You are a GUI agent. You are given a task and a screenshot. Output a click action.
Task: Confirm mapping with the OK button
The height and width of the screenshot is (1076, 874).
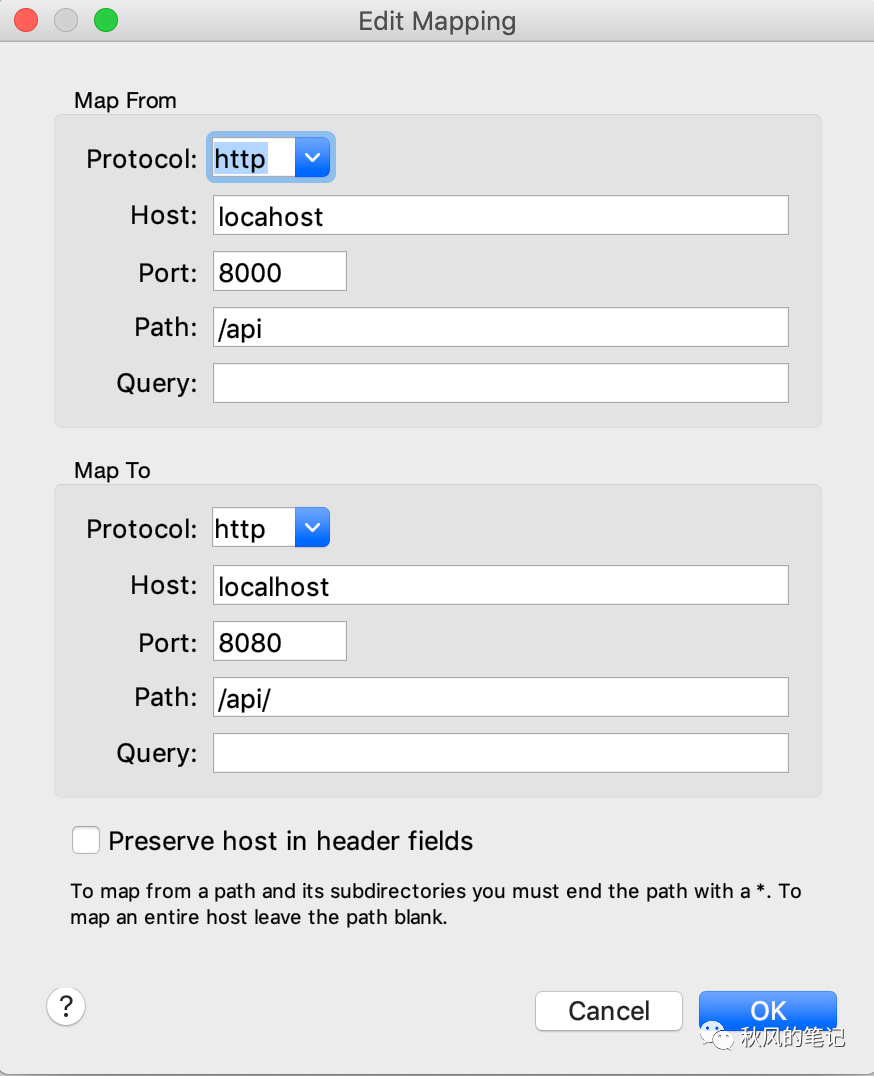point(768,1010)
